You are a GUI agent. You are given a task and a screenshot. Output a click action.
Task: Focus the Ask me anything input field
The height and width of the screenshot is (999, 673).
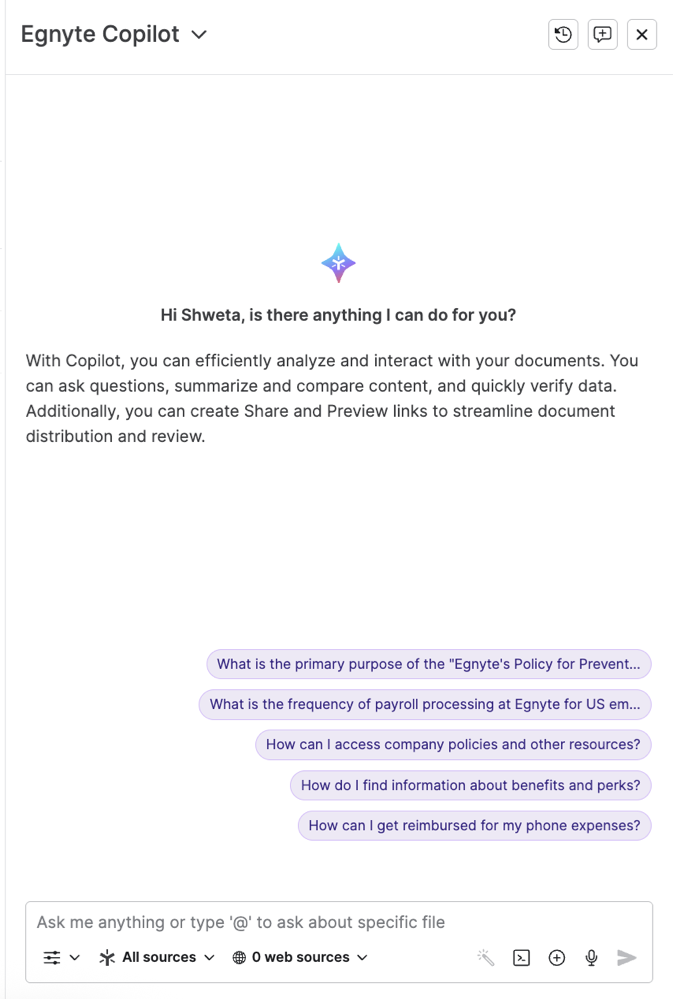[339, 922]
